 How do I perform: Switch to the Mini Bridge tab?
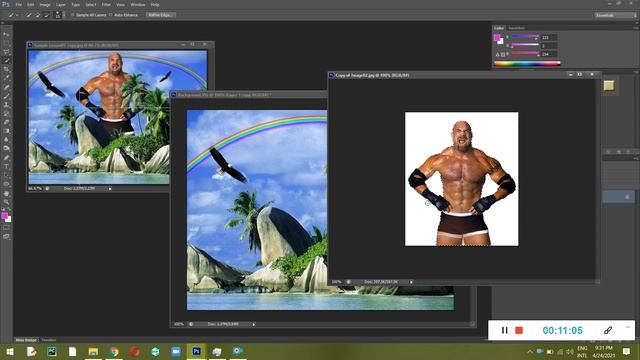click(26, 340)
